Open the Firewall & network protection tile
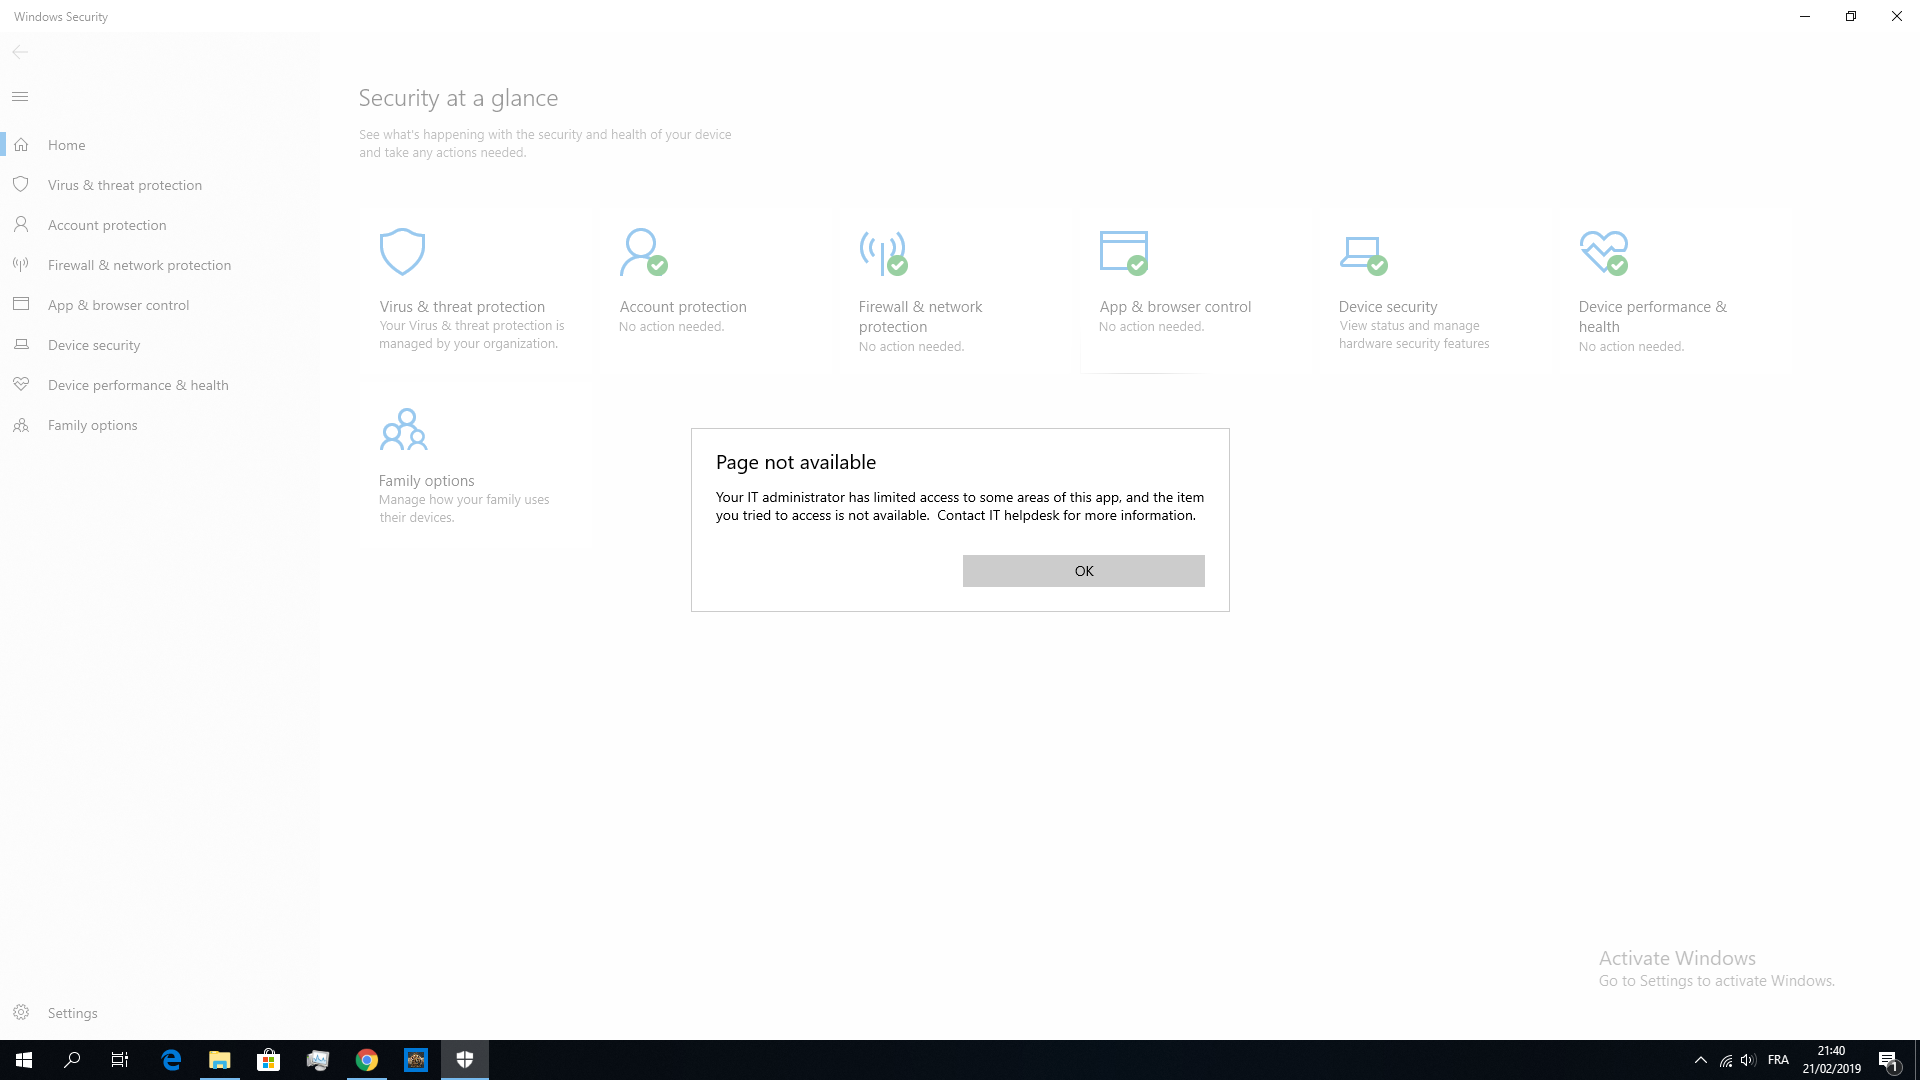This screenshot has height=1080, width=1920. (920, 316)
